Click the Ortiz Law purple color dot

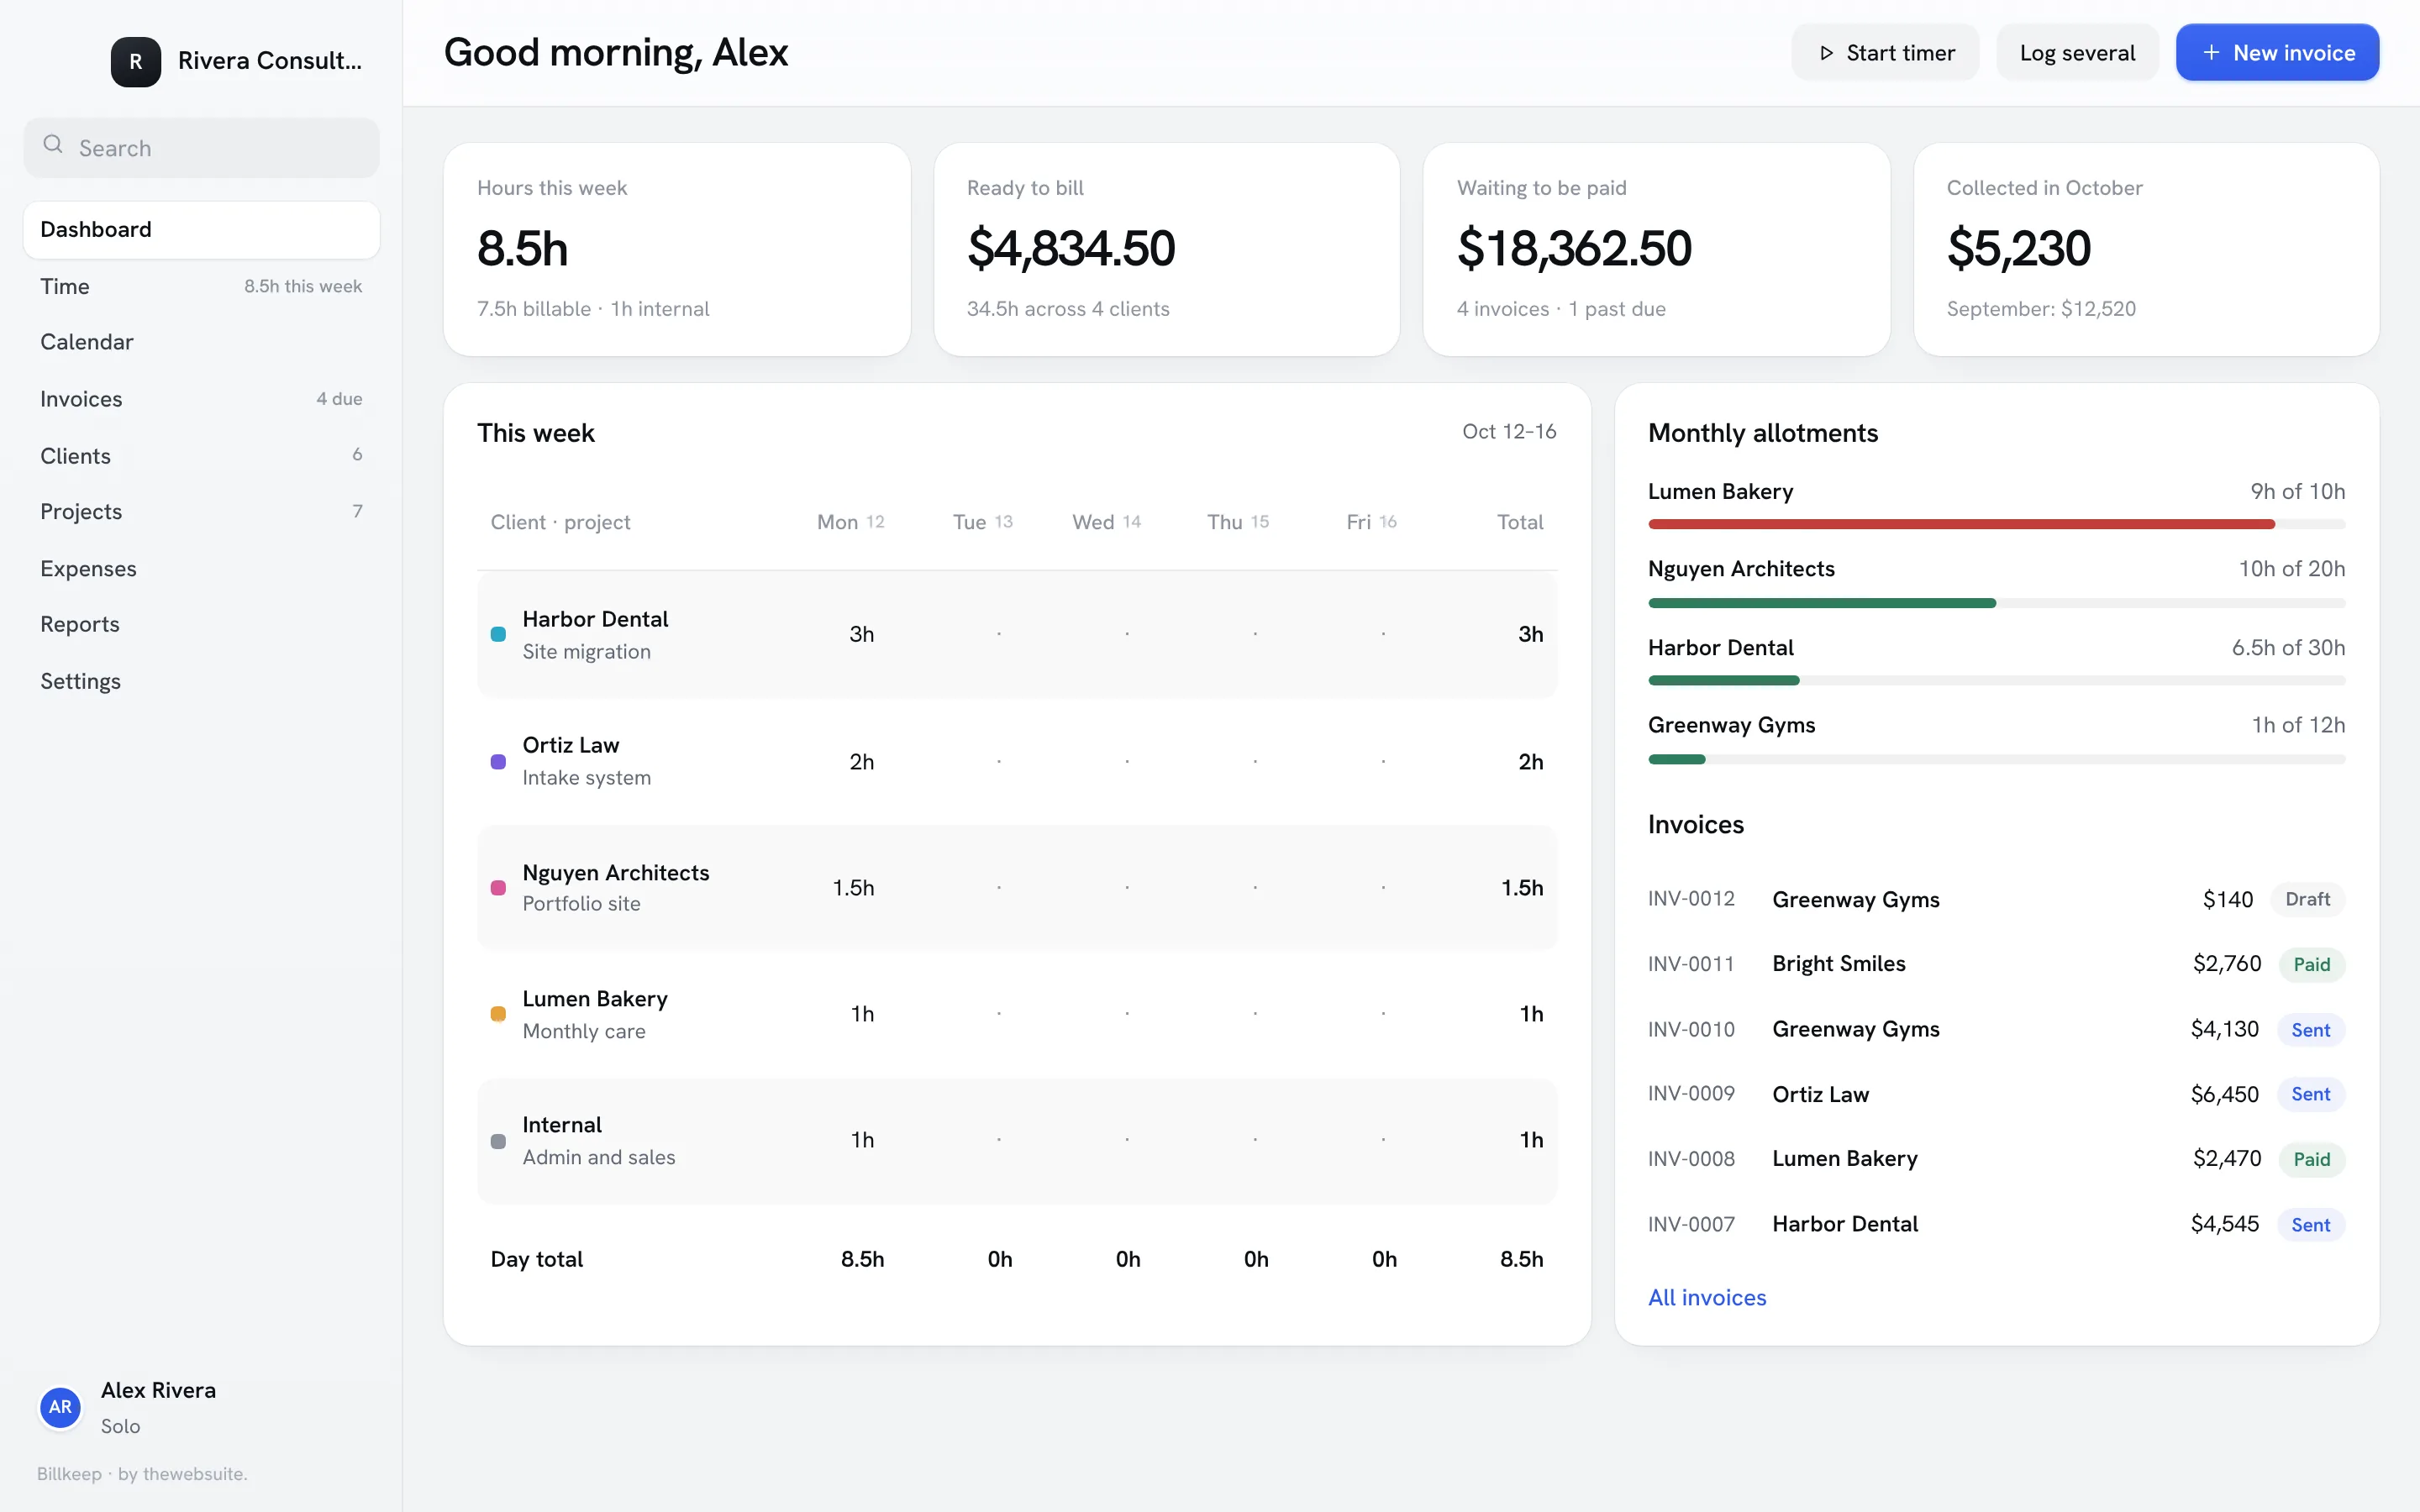click(x=498, y=761)
